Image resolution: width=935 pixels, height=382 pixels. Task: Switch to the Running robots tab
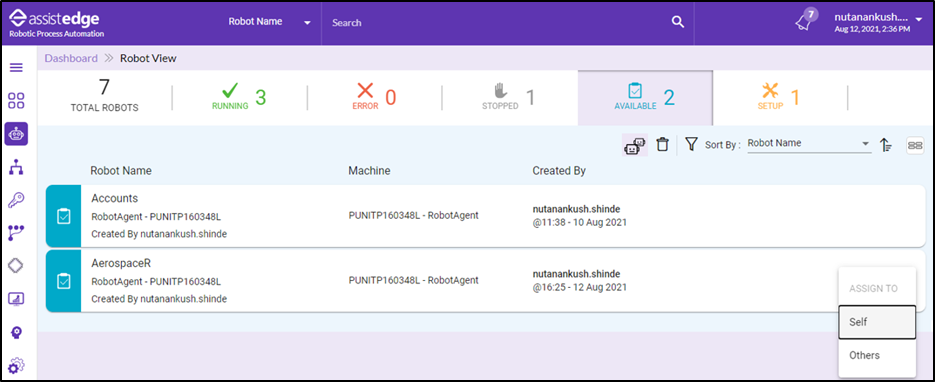[x=239, y=98]
